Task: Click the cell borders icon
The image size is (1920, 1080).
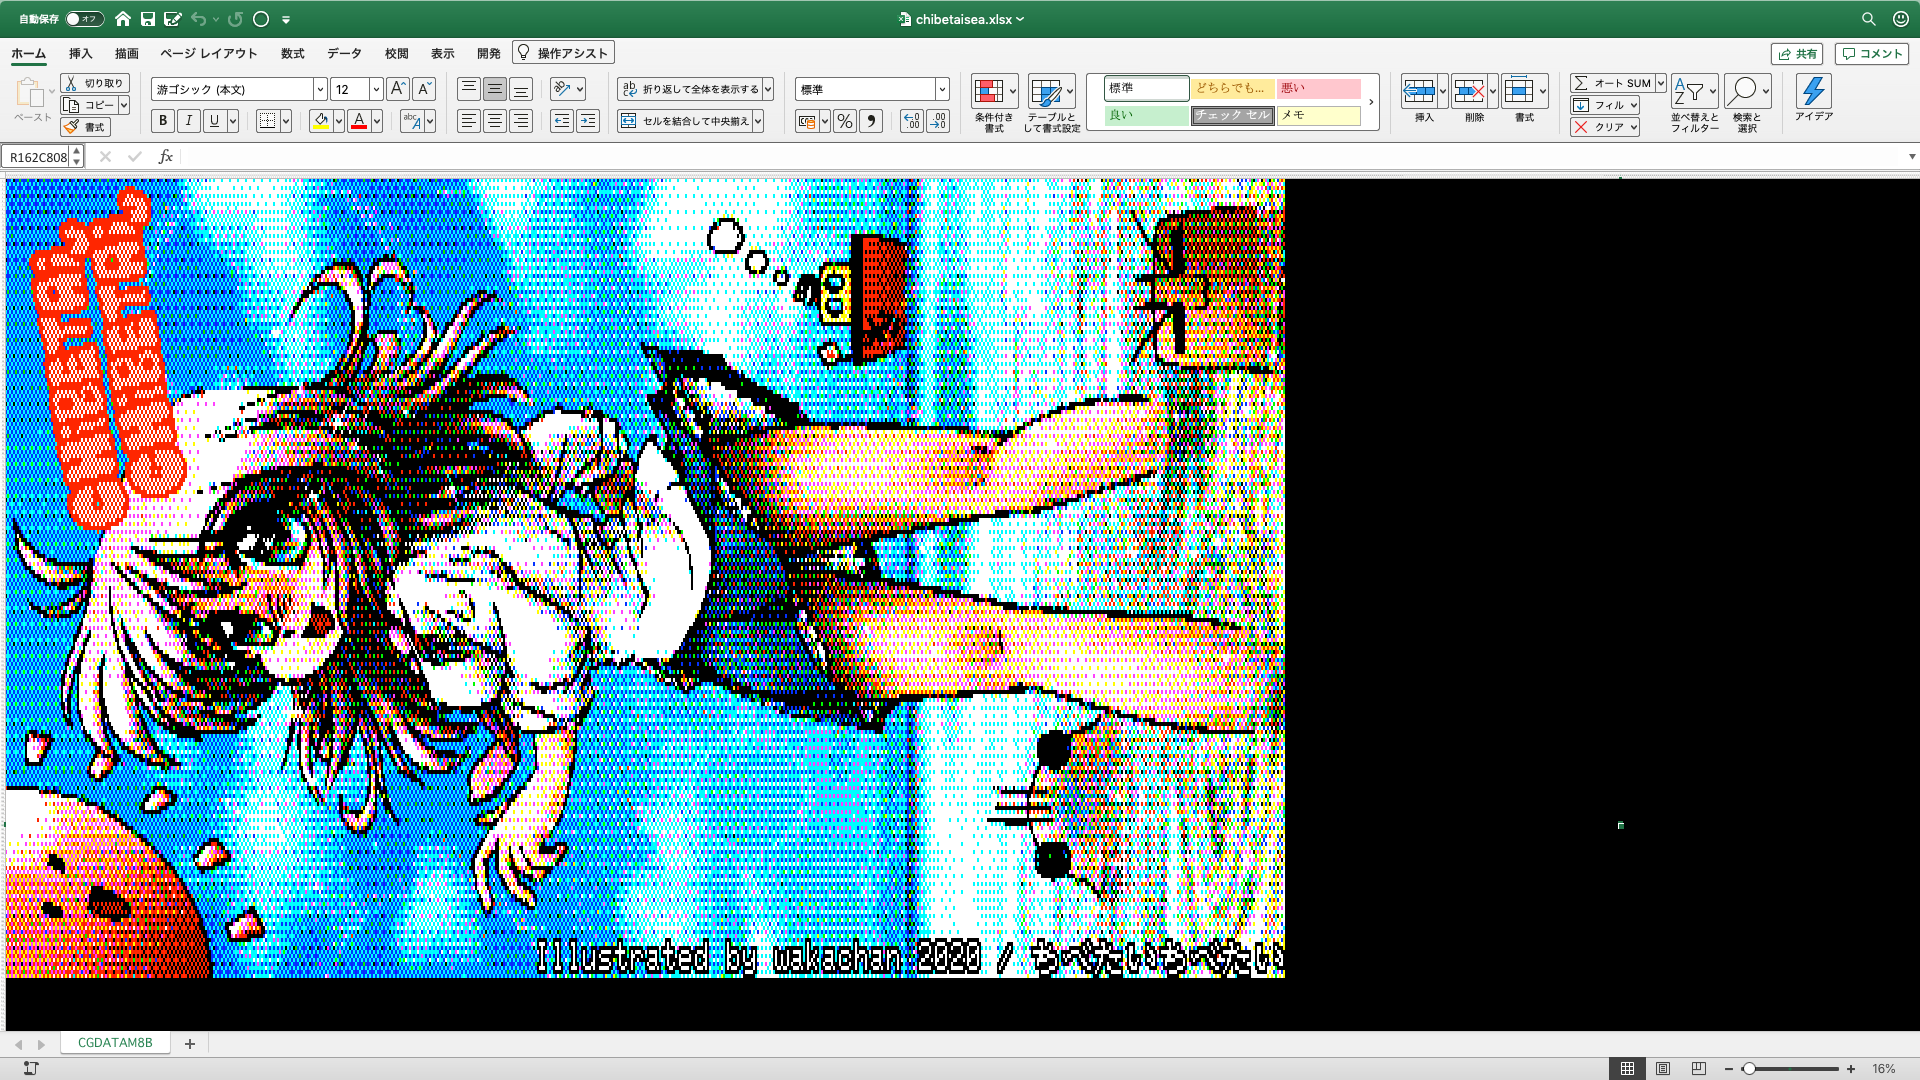Action: (x=267, y=121)
